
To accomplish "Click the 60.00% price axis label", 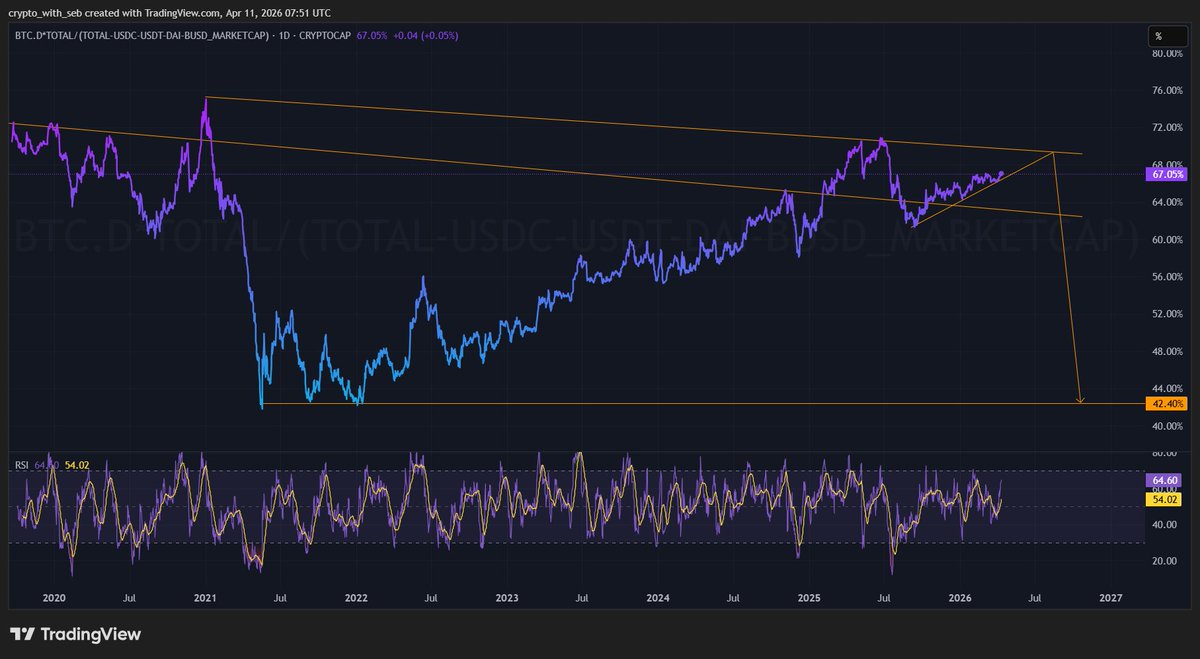I will pos(1168,240).
